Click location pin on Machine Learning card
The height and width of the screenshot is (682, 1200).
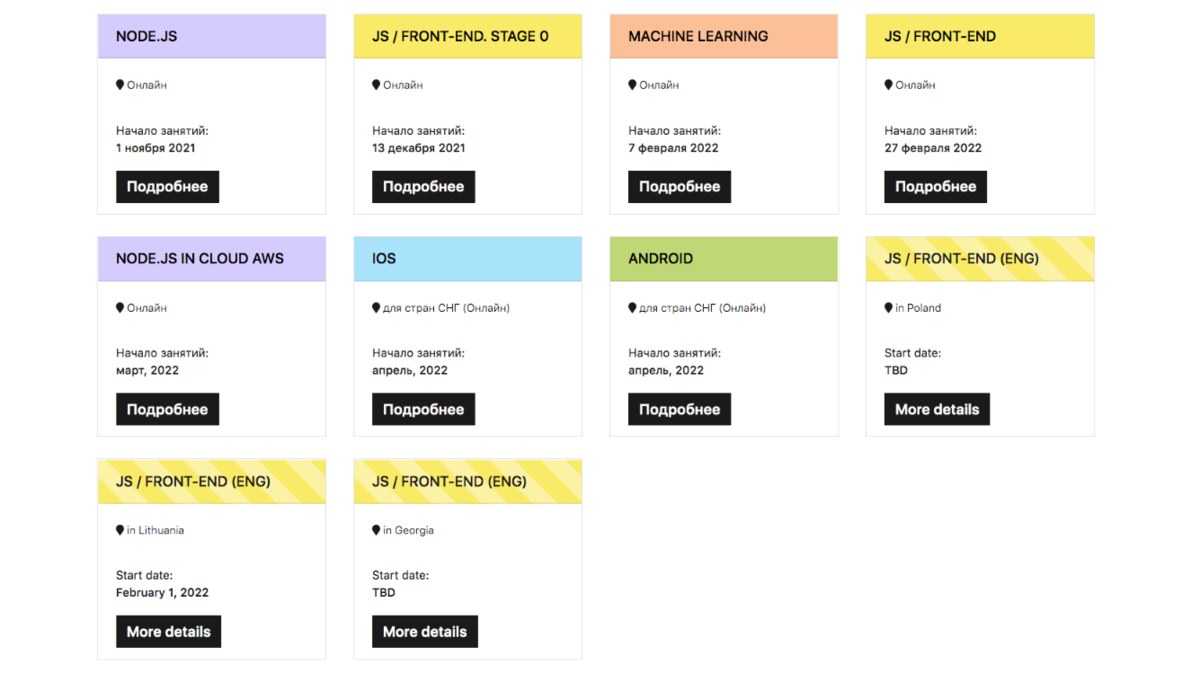632,85
